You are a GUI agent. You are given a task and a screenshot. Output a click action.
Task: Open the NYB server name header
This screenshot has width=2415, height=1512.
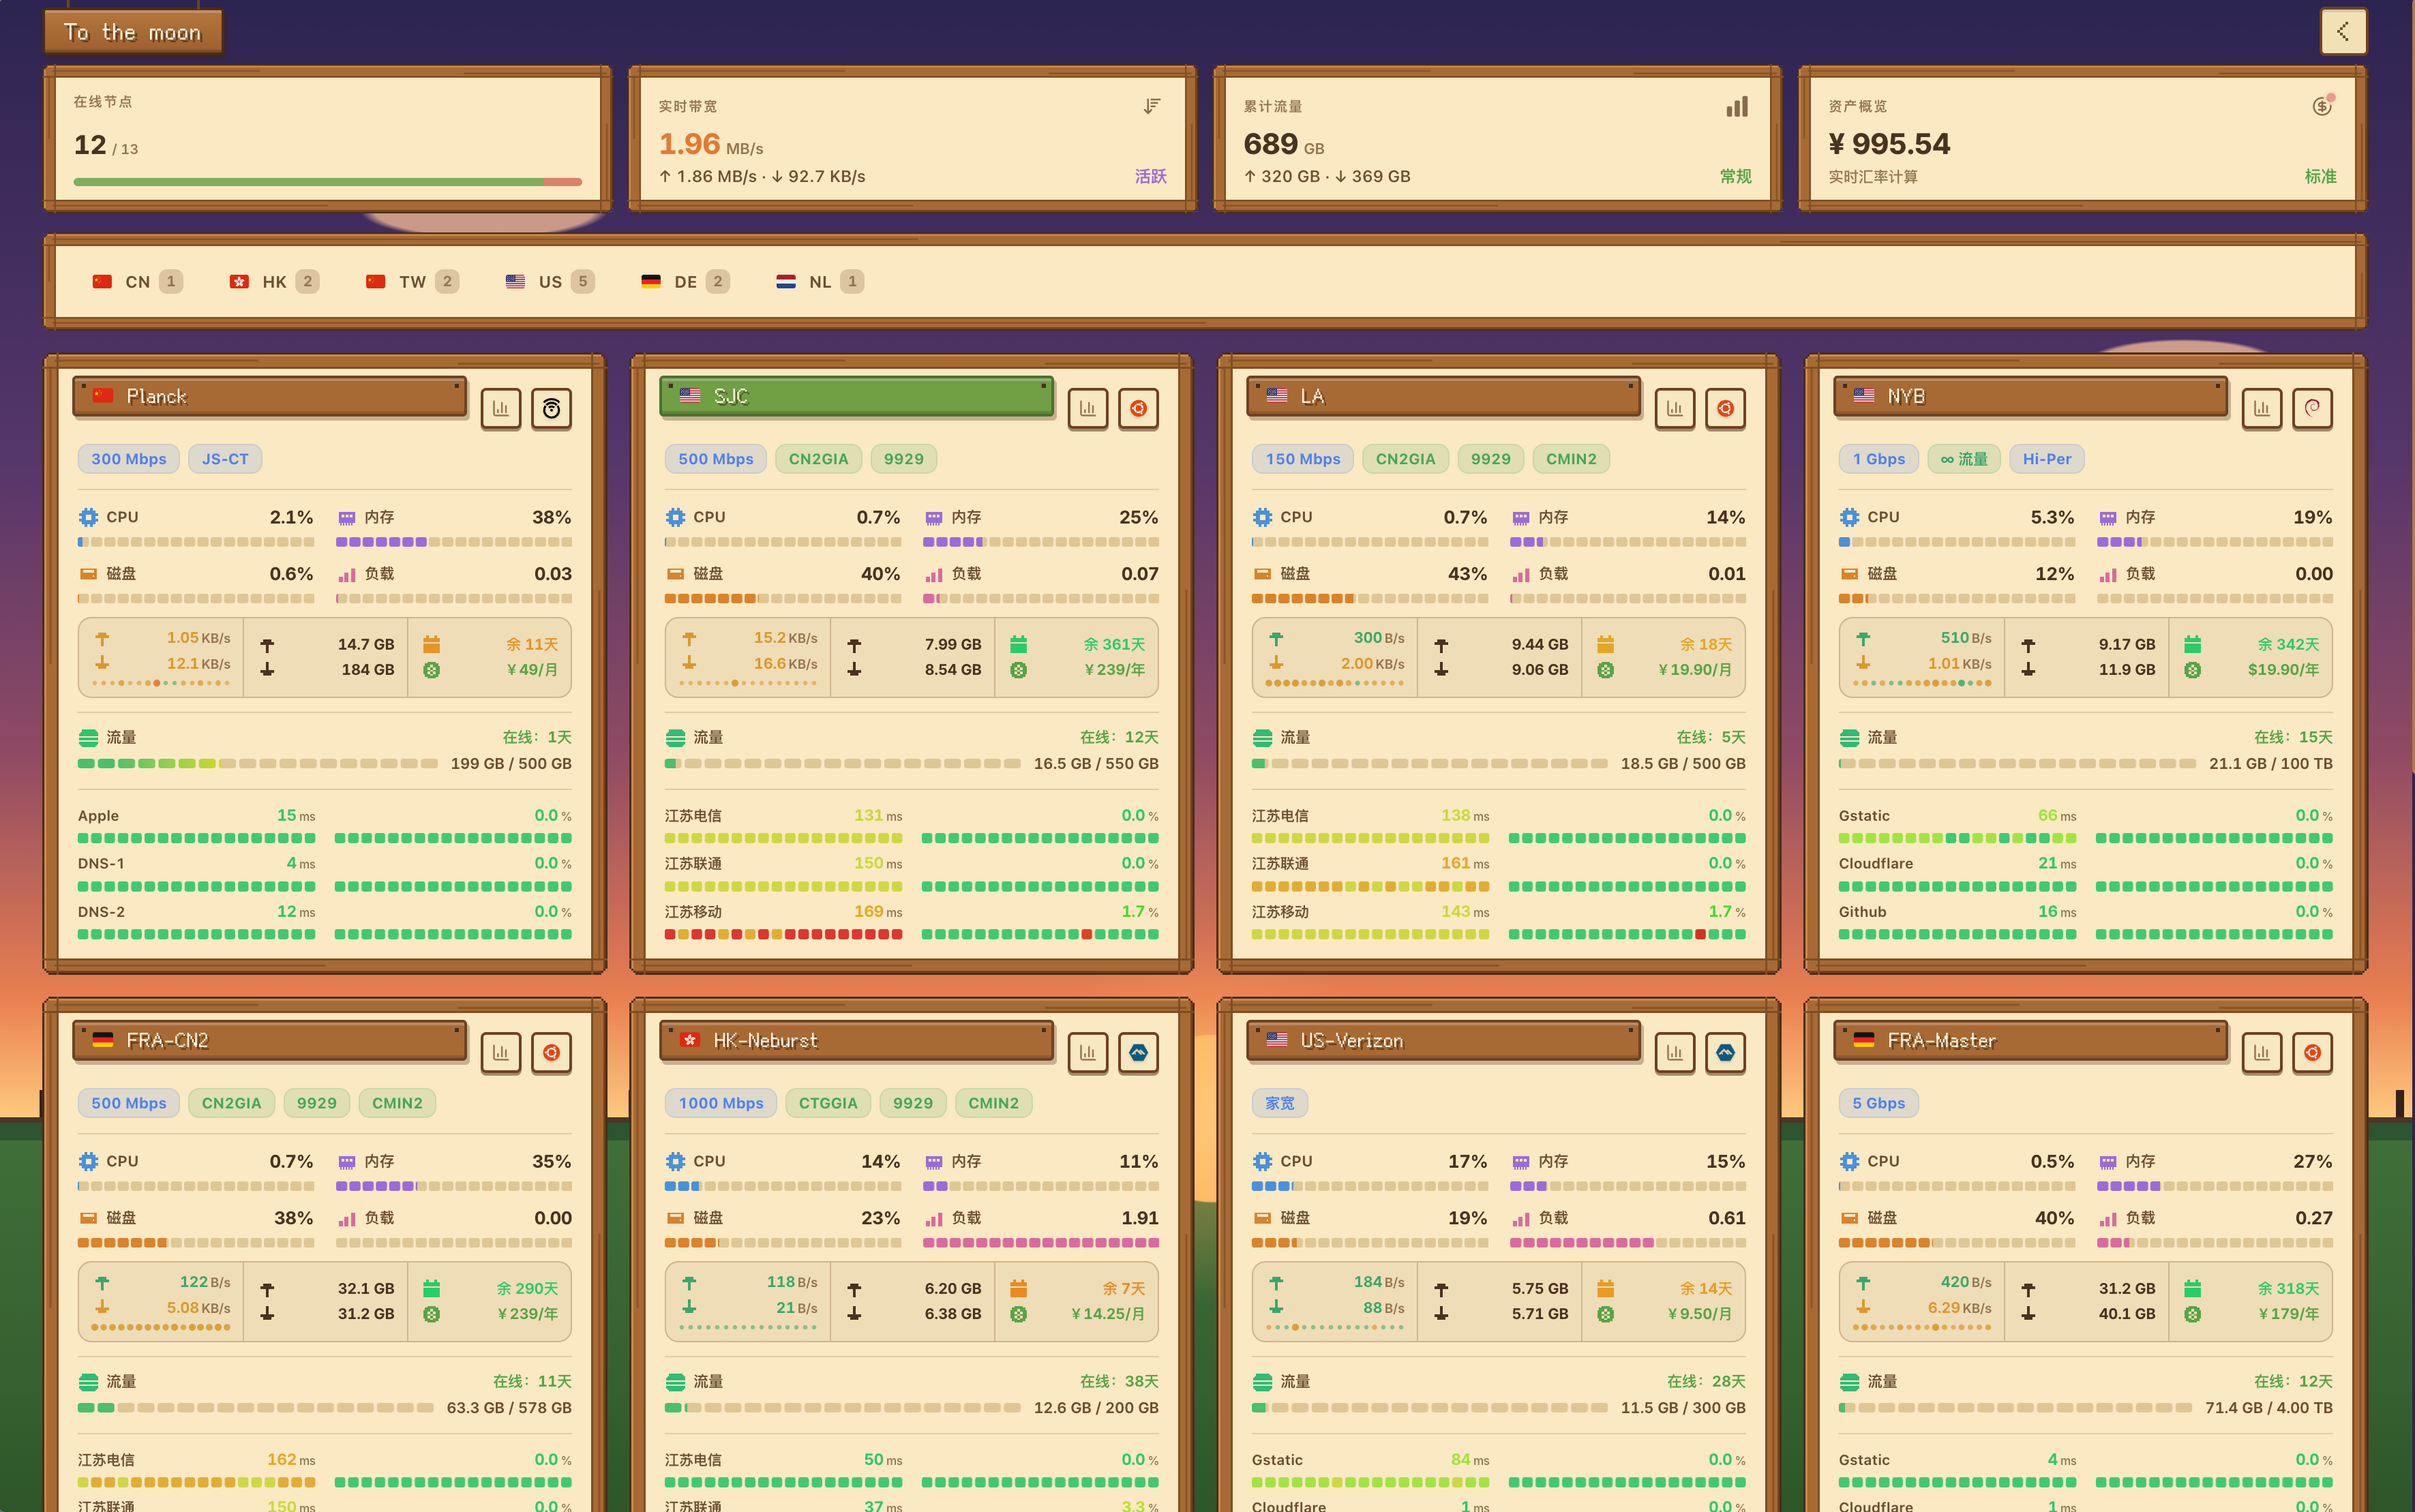click(2031, 396)
